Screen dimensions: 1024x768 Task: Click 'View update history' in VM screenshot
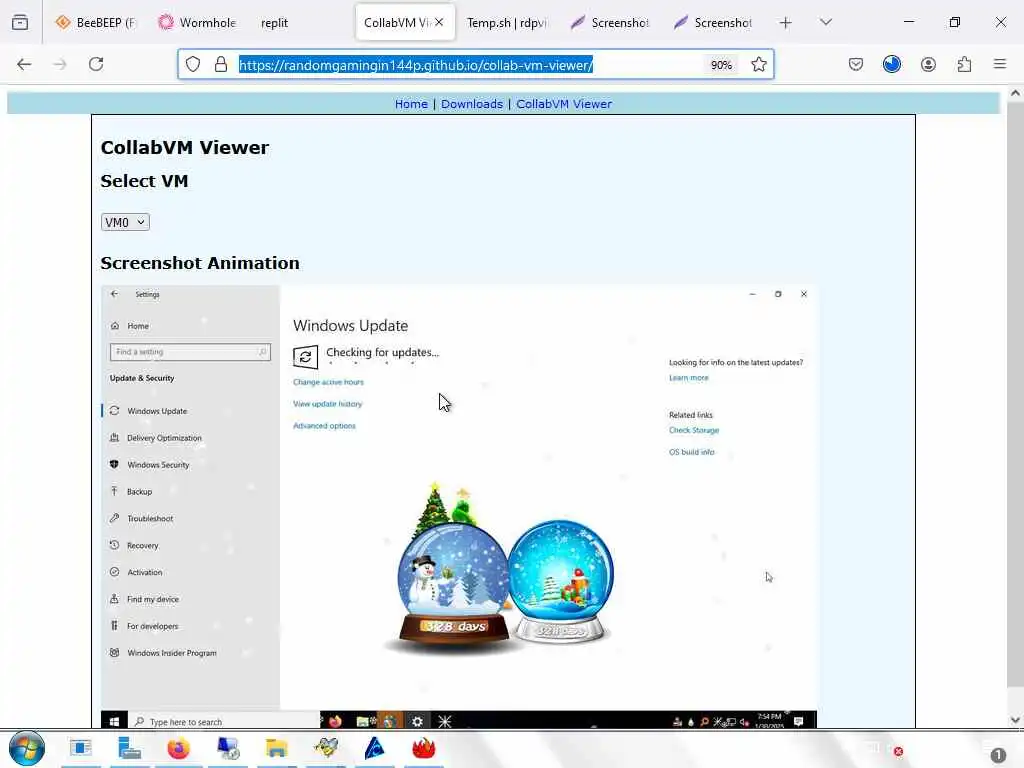pyautogui.click(x=327, y=404)
